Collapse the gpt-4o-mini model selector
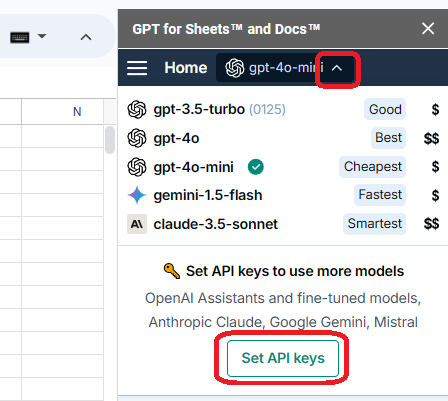The height and width of the screenshot is (401, 448). [337, 68]
